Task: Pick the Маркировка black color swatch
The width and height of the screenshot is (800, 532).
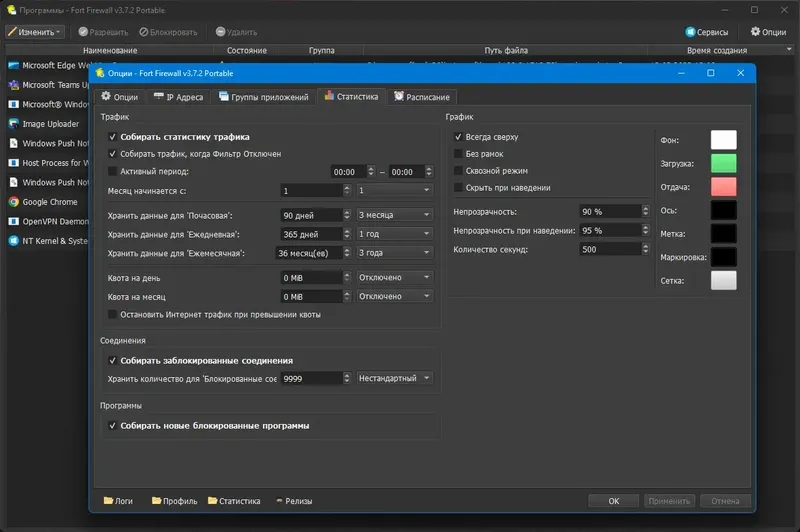Action: click(x=723, y=257)
